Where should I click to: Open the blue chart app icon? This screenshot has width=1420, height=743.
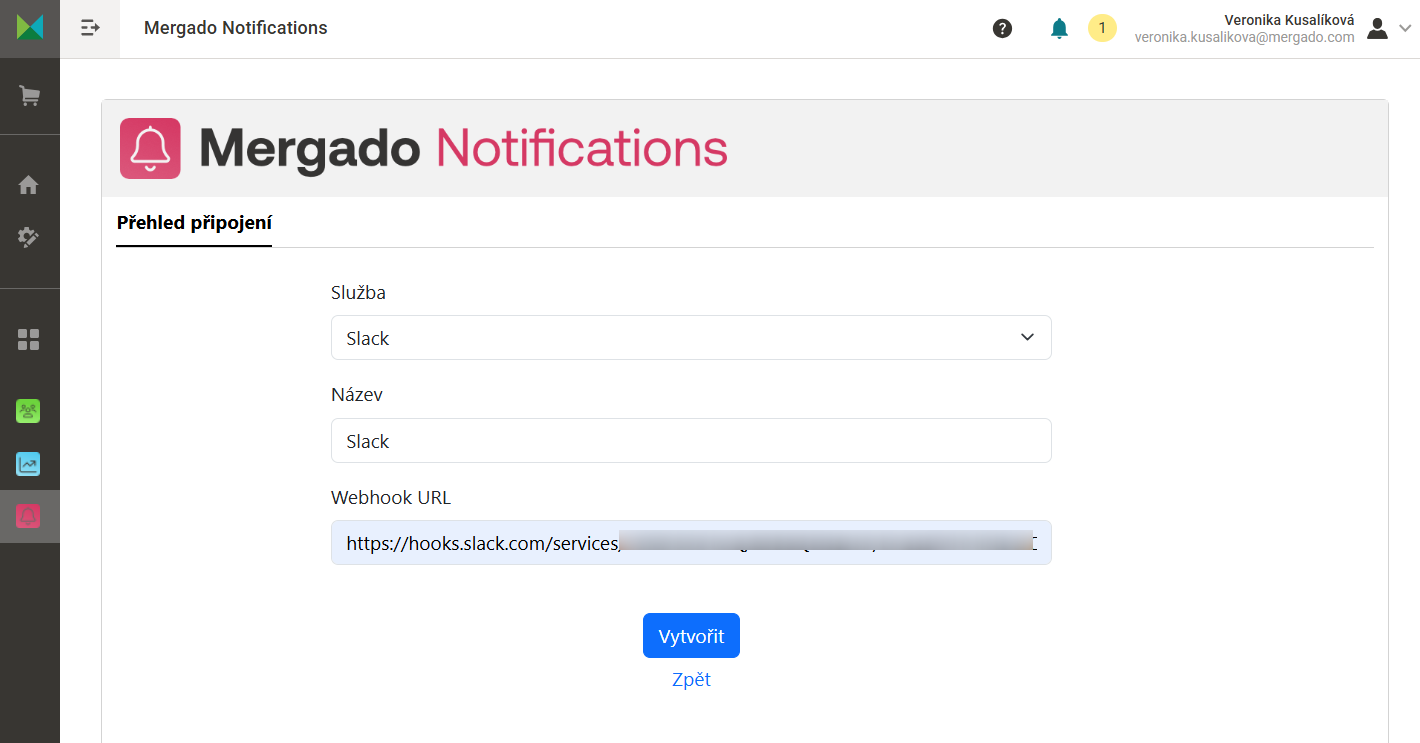pyautogui.click(x=28, y=464)
